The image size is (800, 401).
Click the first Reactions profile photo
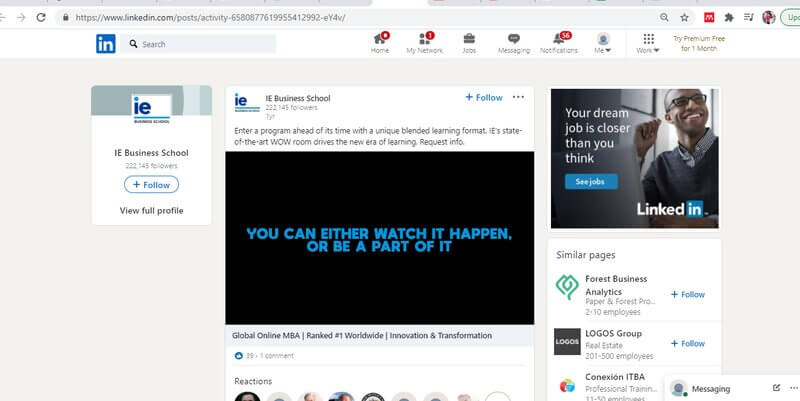pyautogui.click(x=247, y=396)
